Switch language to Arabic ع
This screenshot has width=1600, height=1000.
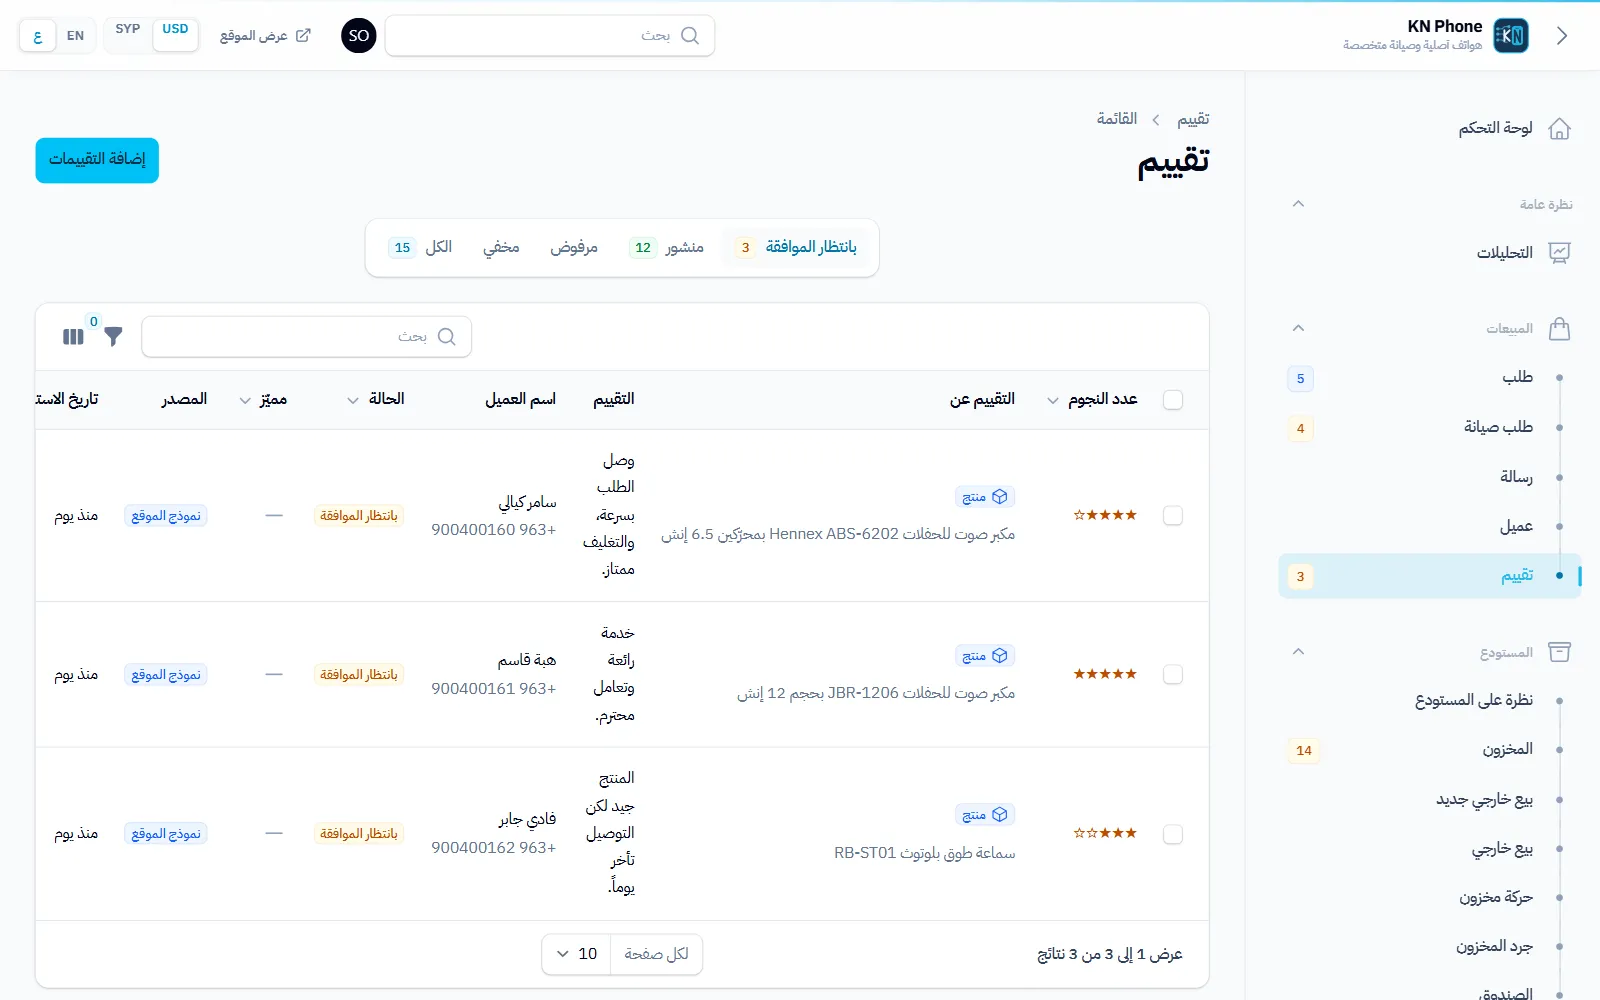37,36
